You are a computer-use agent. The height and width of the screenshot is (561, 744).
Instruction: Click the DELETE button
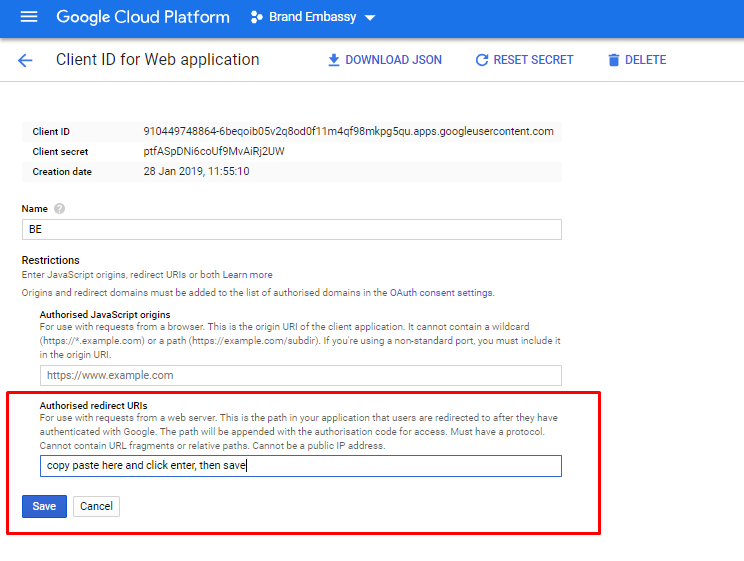click(637, 60)
